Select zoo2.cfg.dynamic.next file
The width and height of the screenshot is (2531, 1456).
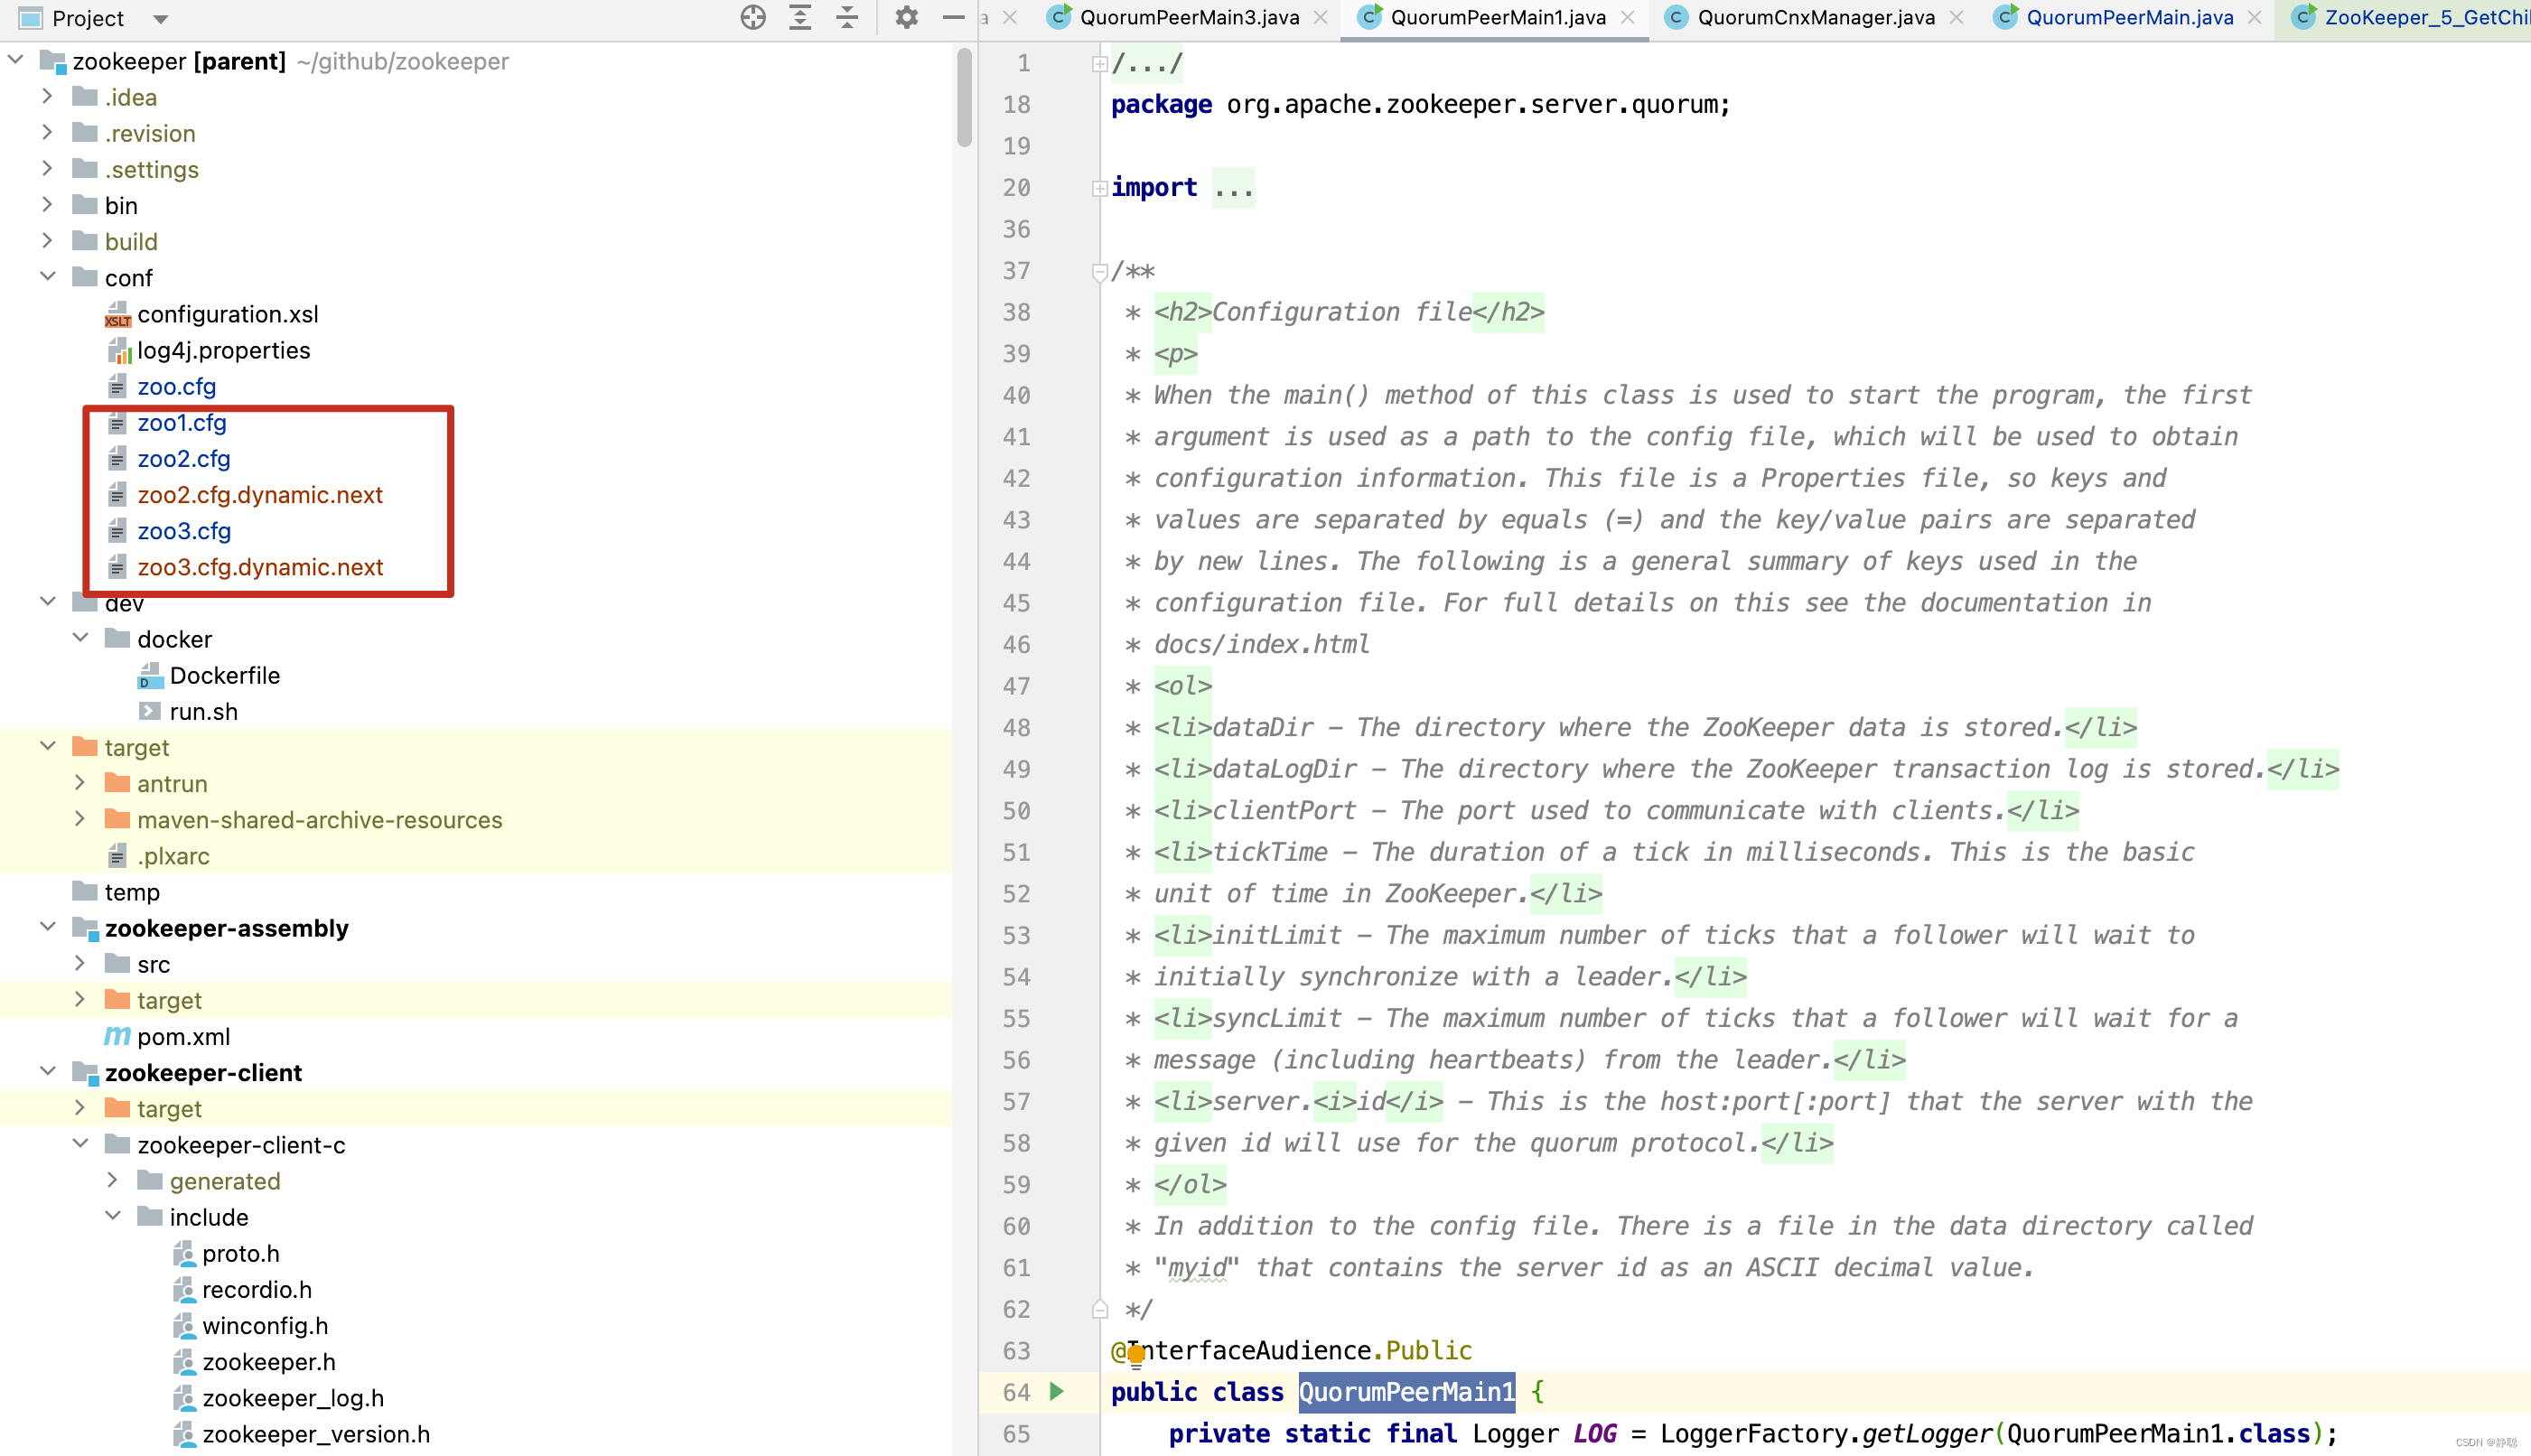coord(260,495)
